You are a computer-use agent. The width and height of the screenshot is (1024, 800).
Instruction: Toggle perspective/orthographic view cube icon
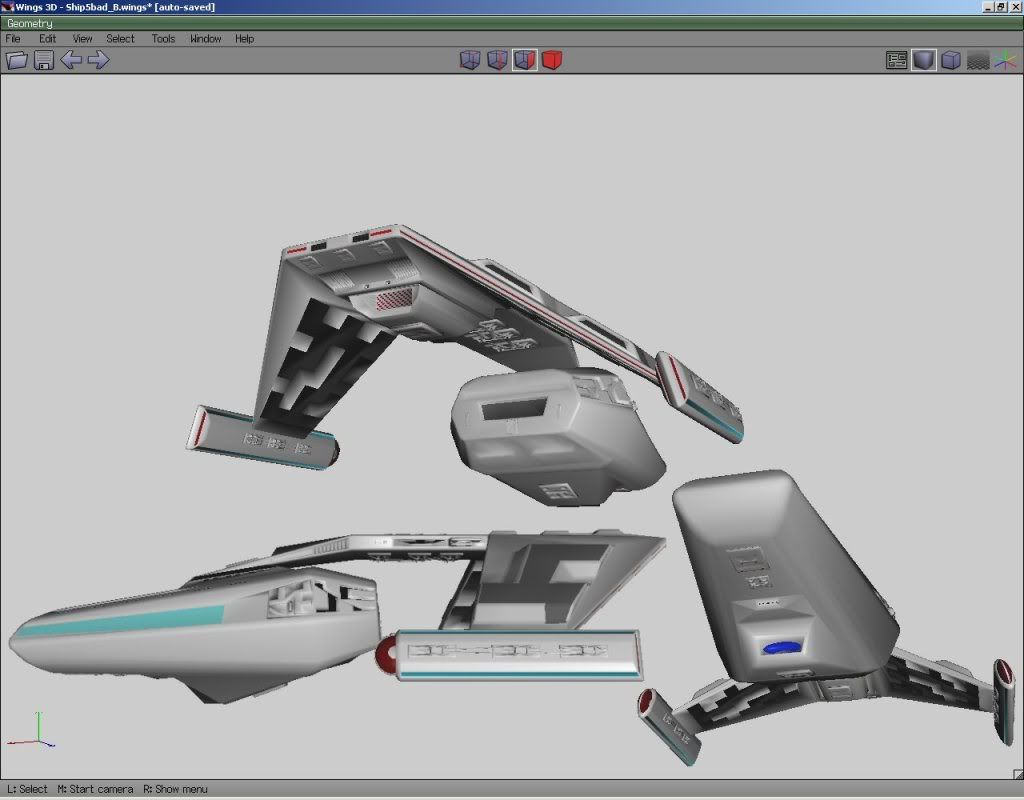pyautogui.click(x=951, y=60)
